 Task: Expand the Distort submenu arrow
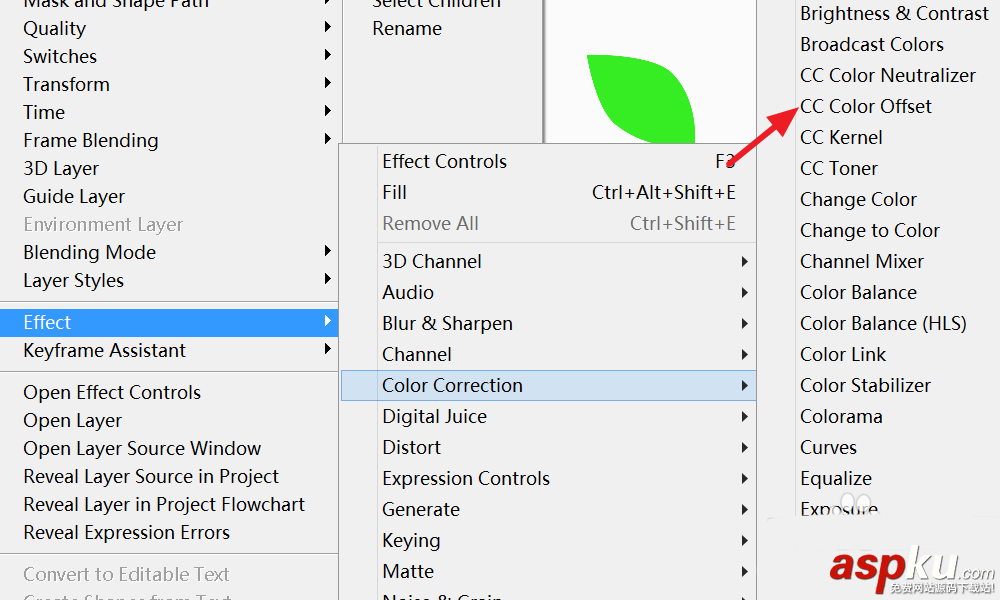(x=744, y=447)
